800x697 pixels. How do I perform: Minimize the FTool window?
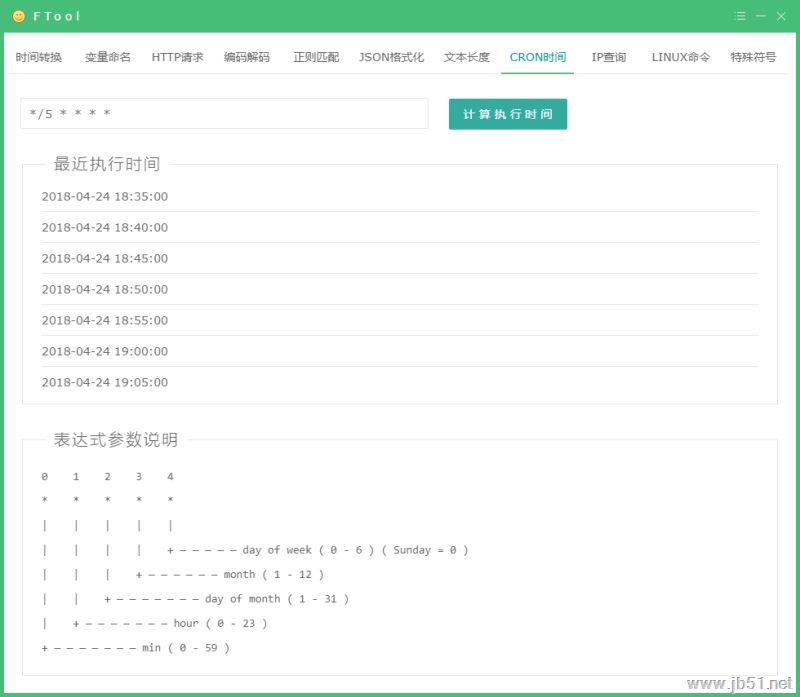pos(761,16)
